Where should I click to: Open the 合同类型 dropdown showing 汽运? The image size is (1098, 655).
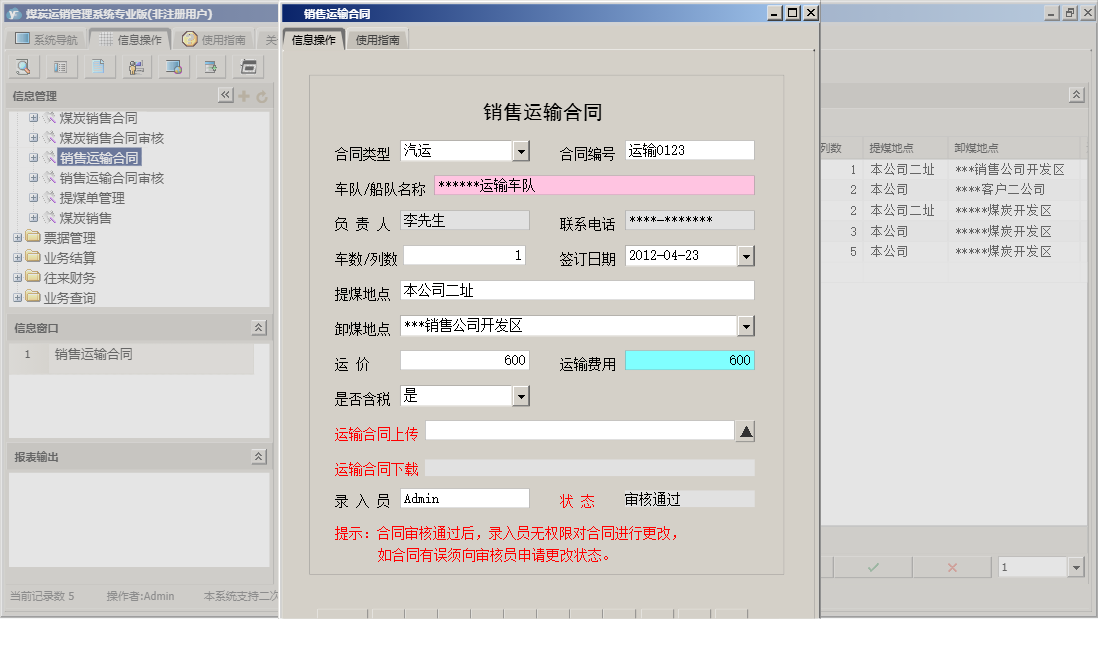pos(521,150)
